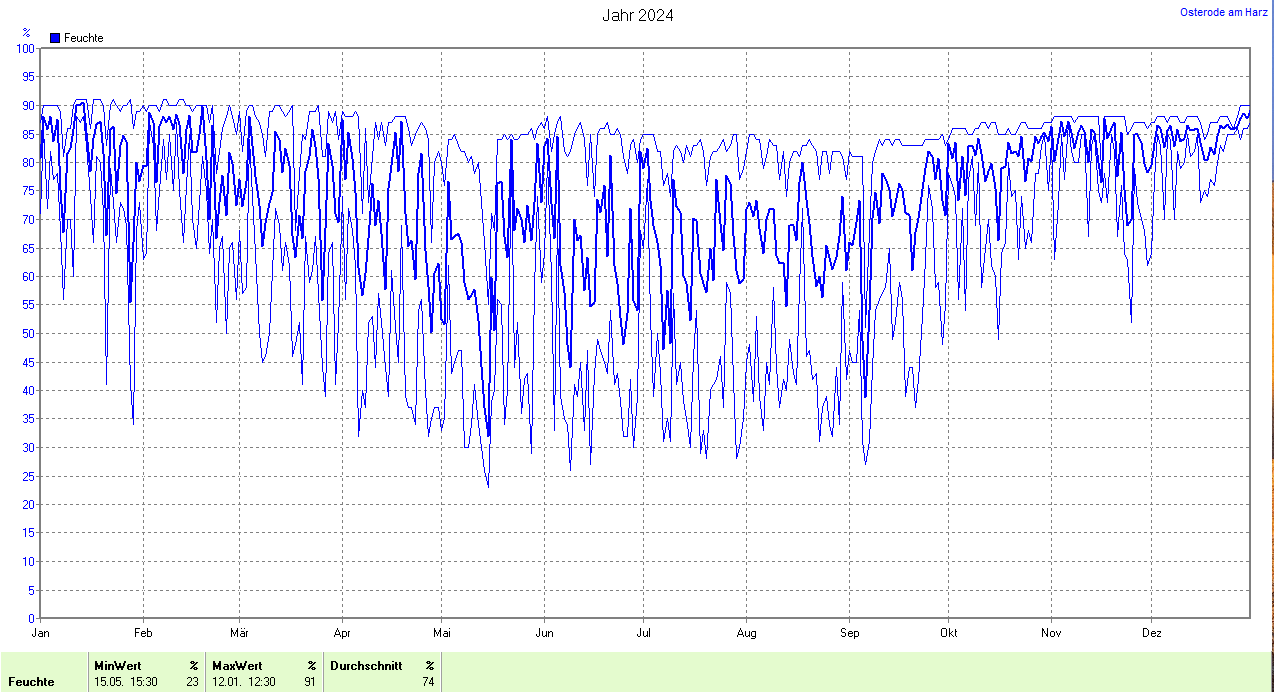This screenshot has width=1274, height=692.
Task: Click the MaxWert column header
Action: [237, 665]
